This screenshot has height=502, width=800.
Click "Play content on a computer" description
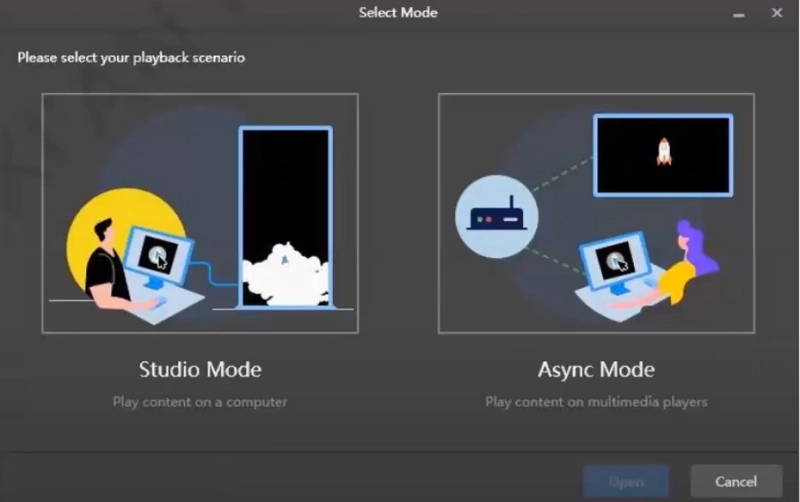[x=200, y=402]
